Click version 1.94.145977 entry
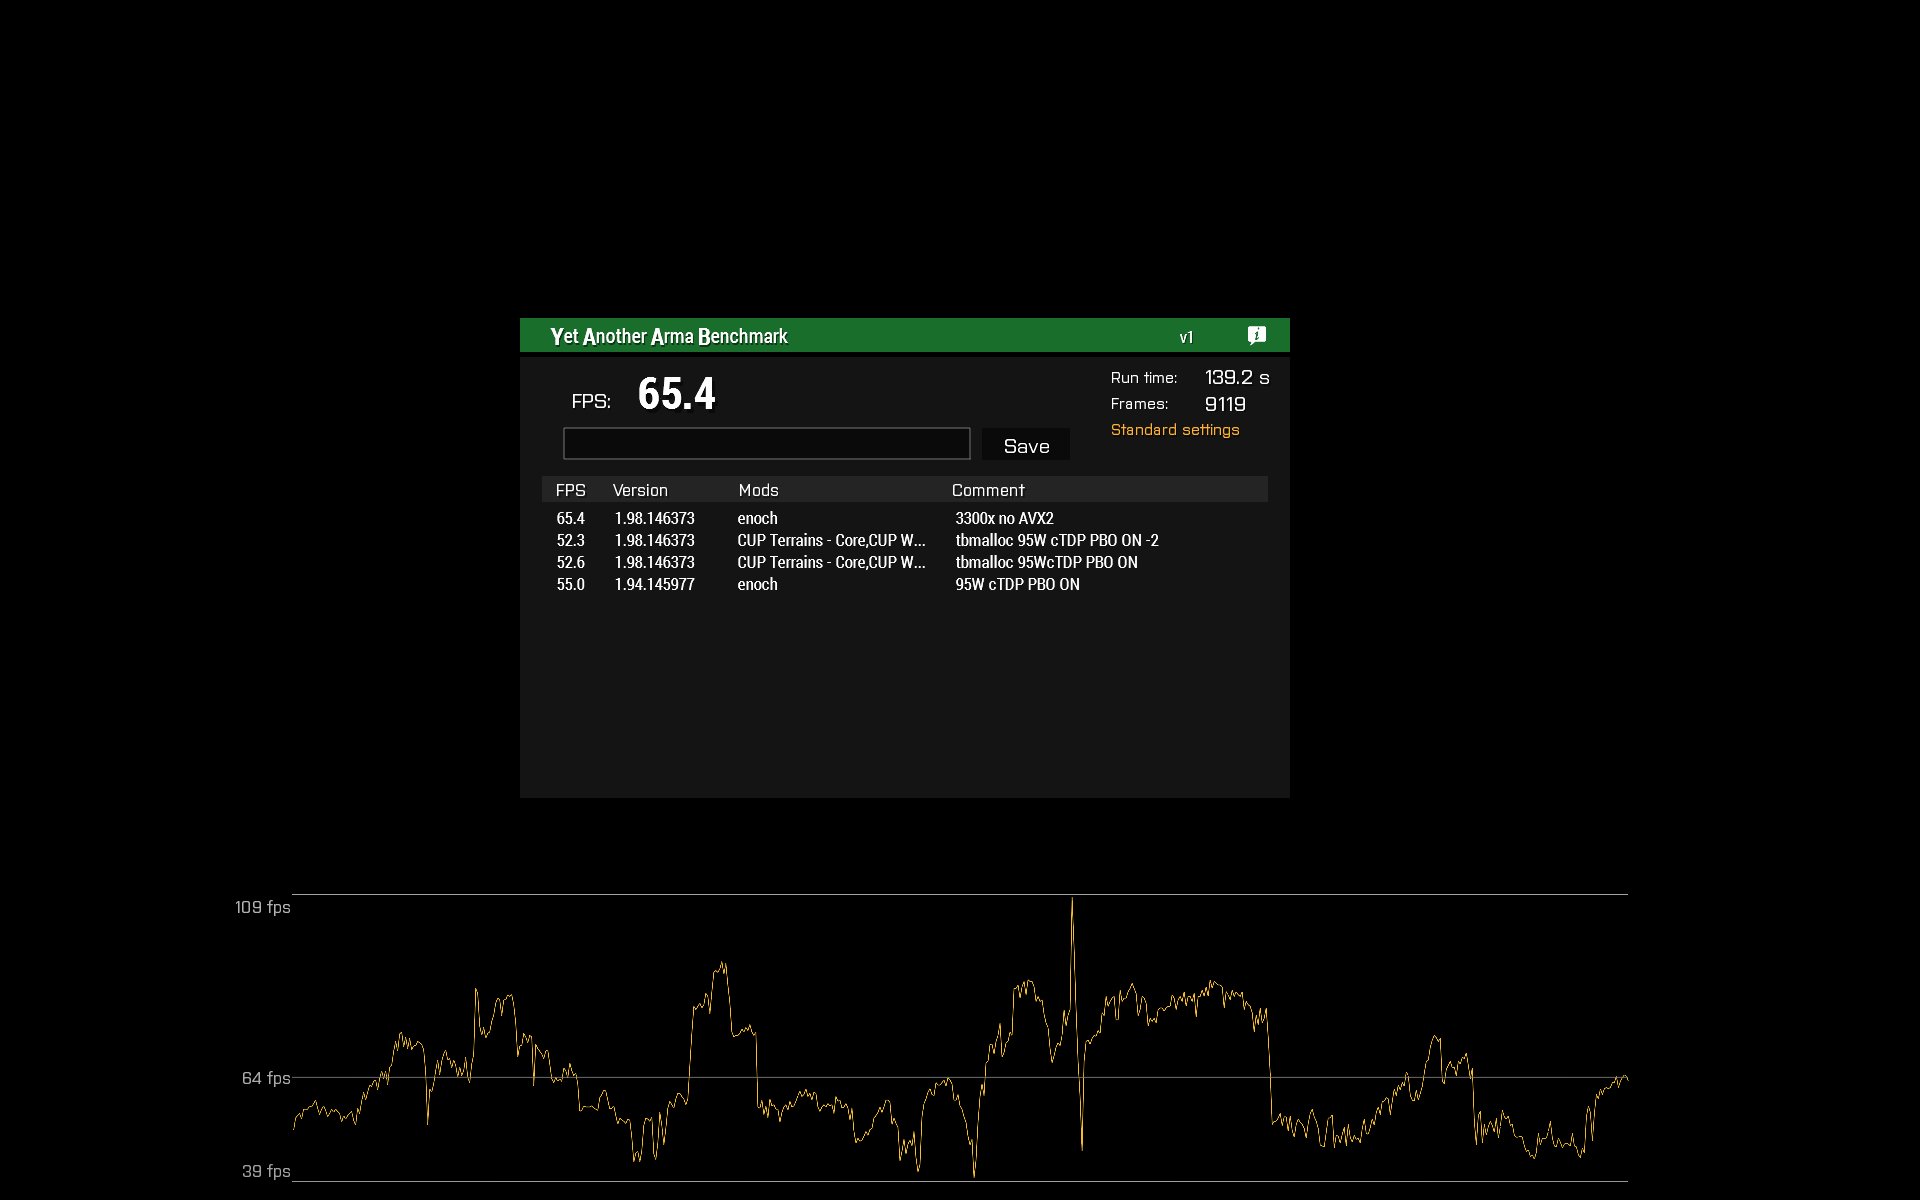The width and height of the screenshot is (1920, 1200). pos(654,584)
